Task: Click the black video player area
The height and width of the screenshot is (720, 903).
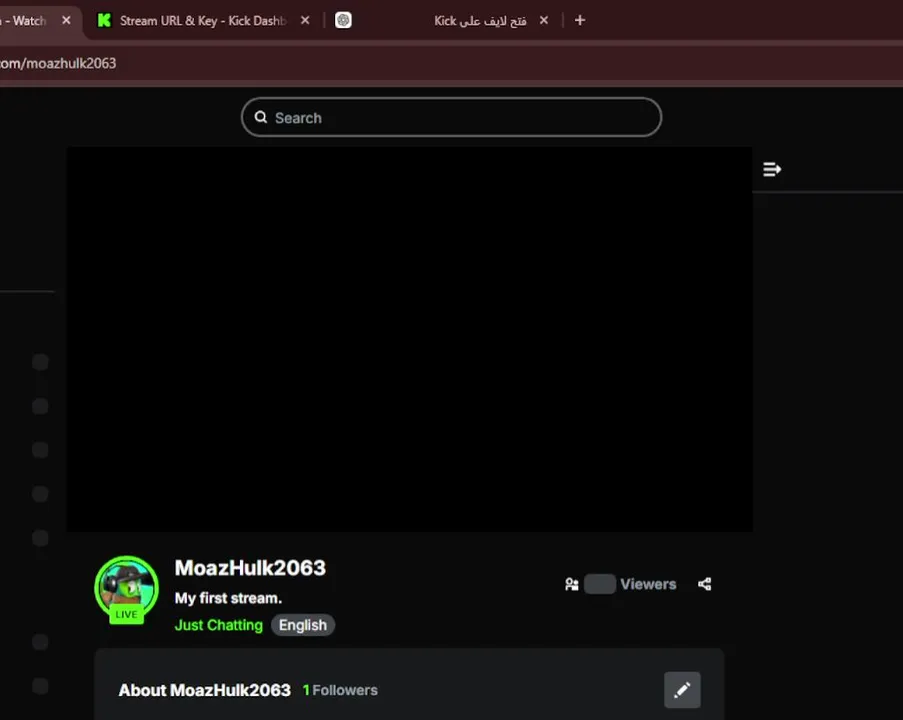Action: pos(409,339)
